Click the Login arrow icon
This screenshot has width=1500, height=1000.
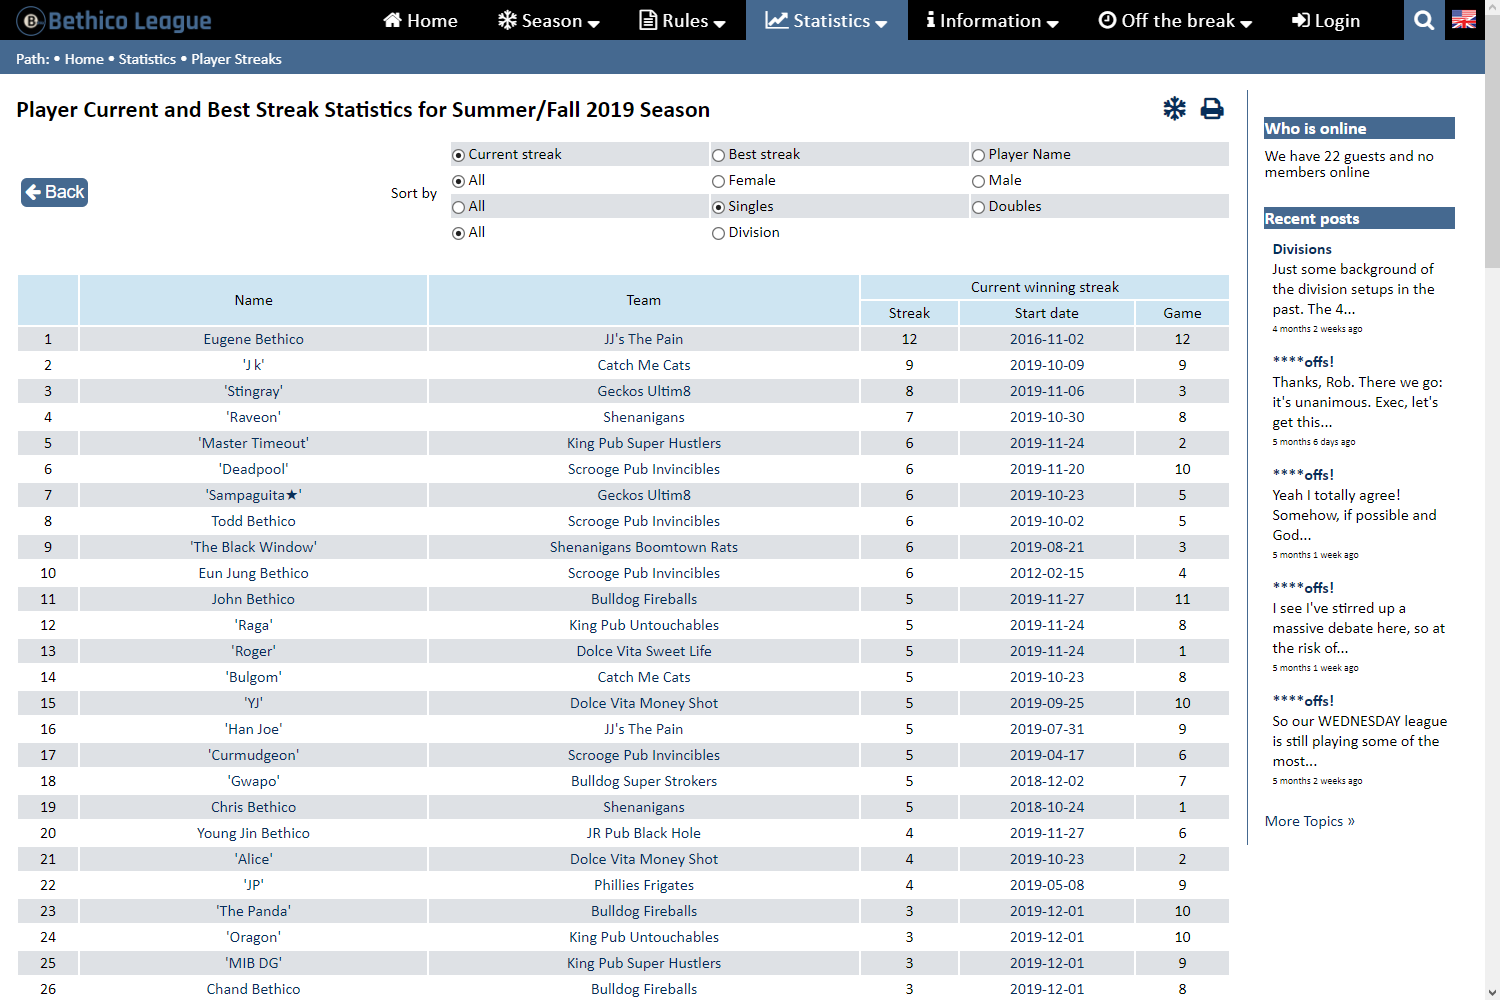(1301, 20)
